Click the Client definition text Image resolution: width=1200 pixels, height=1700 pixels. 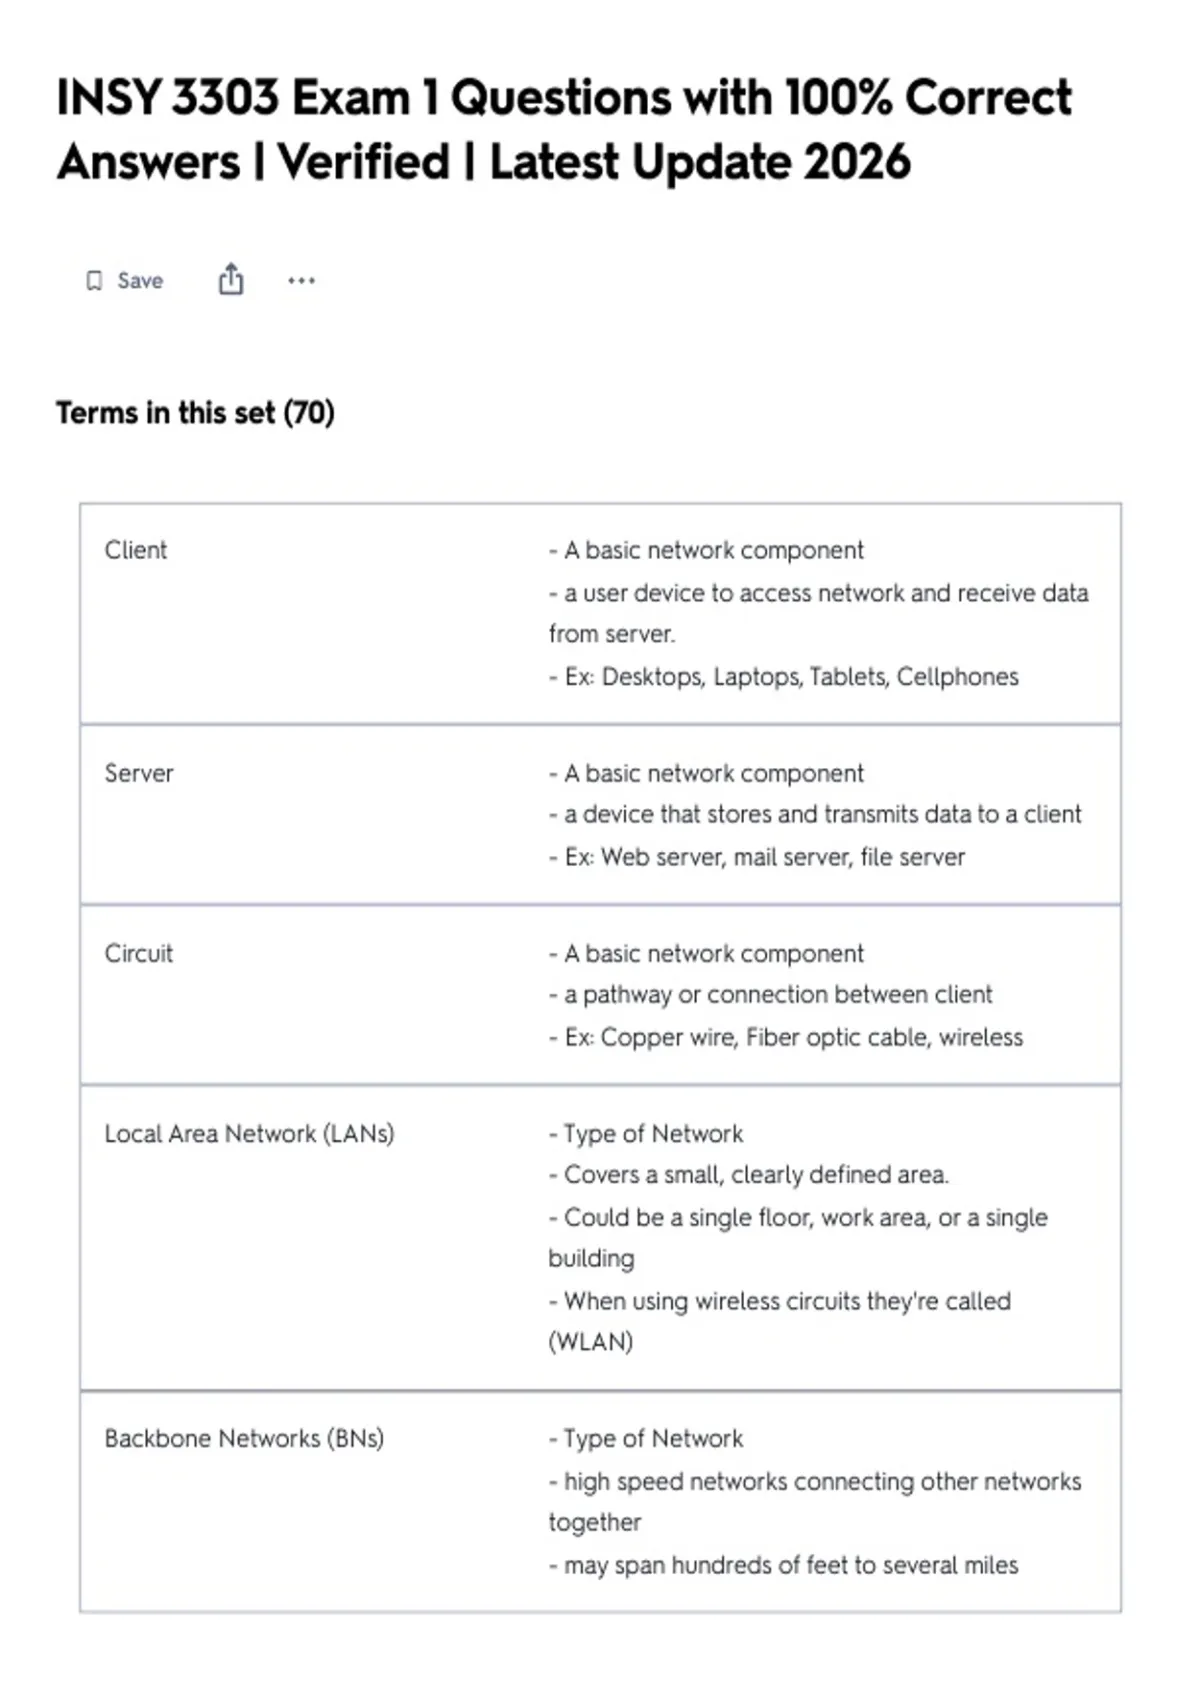818,613
